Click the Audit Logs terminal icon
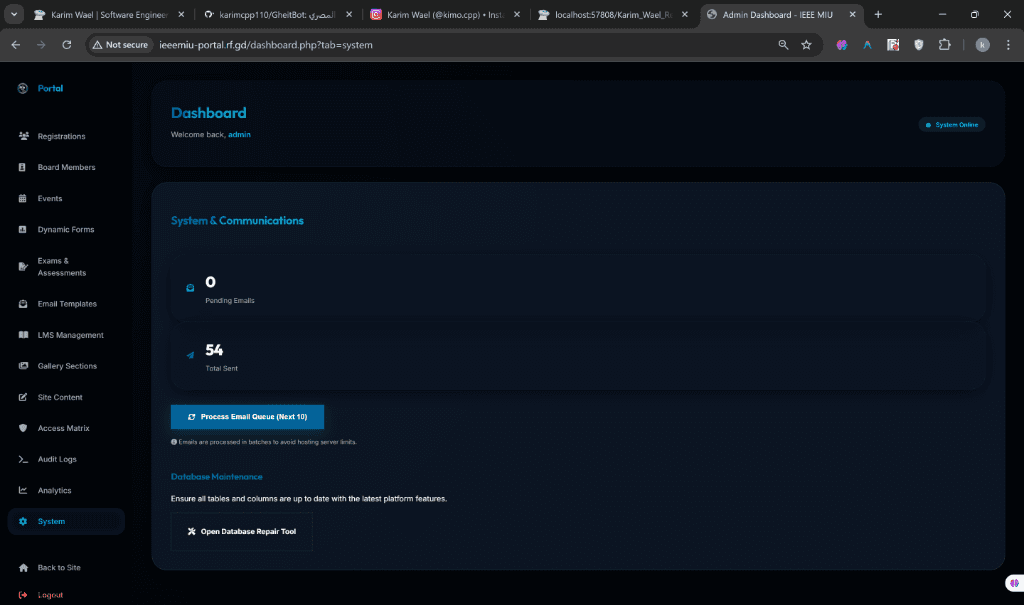 click(x=23, y=459)
